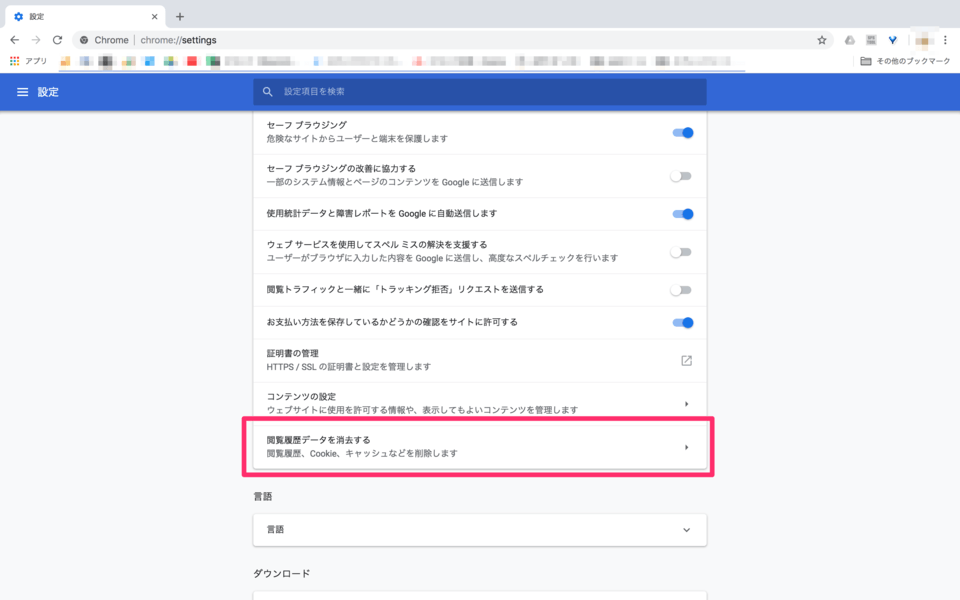Open the Chrome three-dot menu
960x600 pixels.
pyautogui.click(x=945, y=40)
